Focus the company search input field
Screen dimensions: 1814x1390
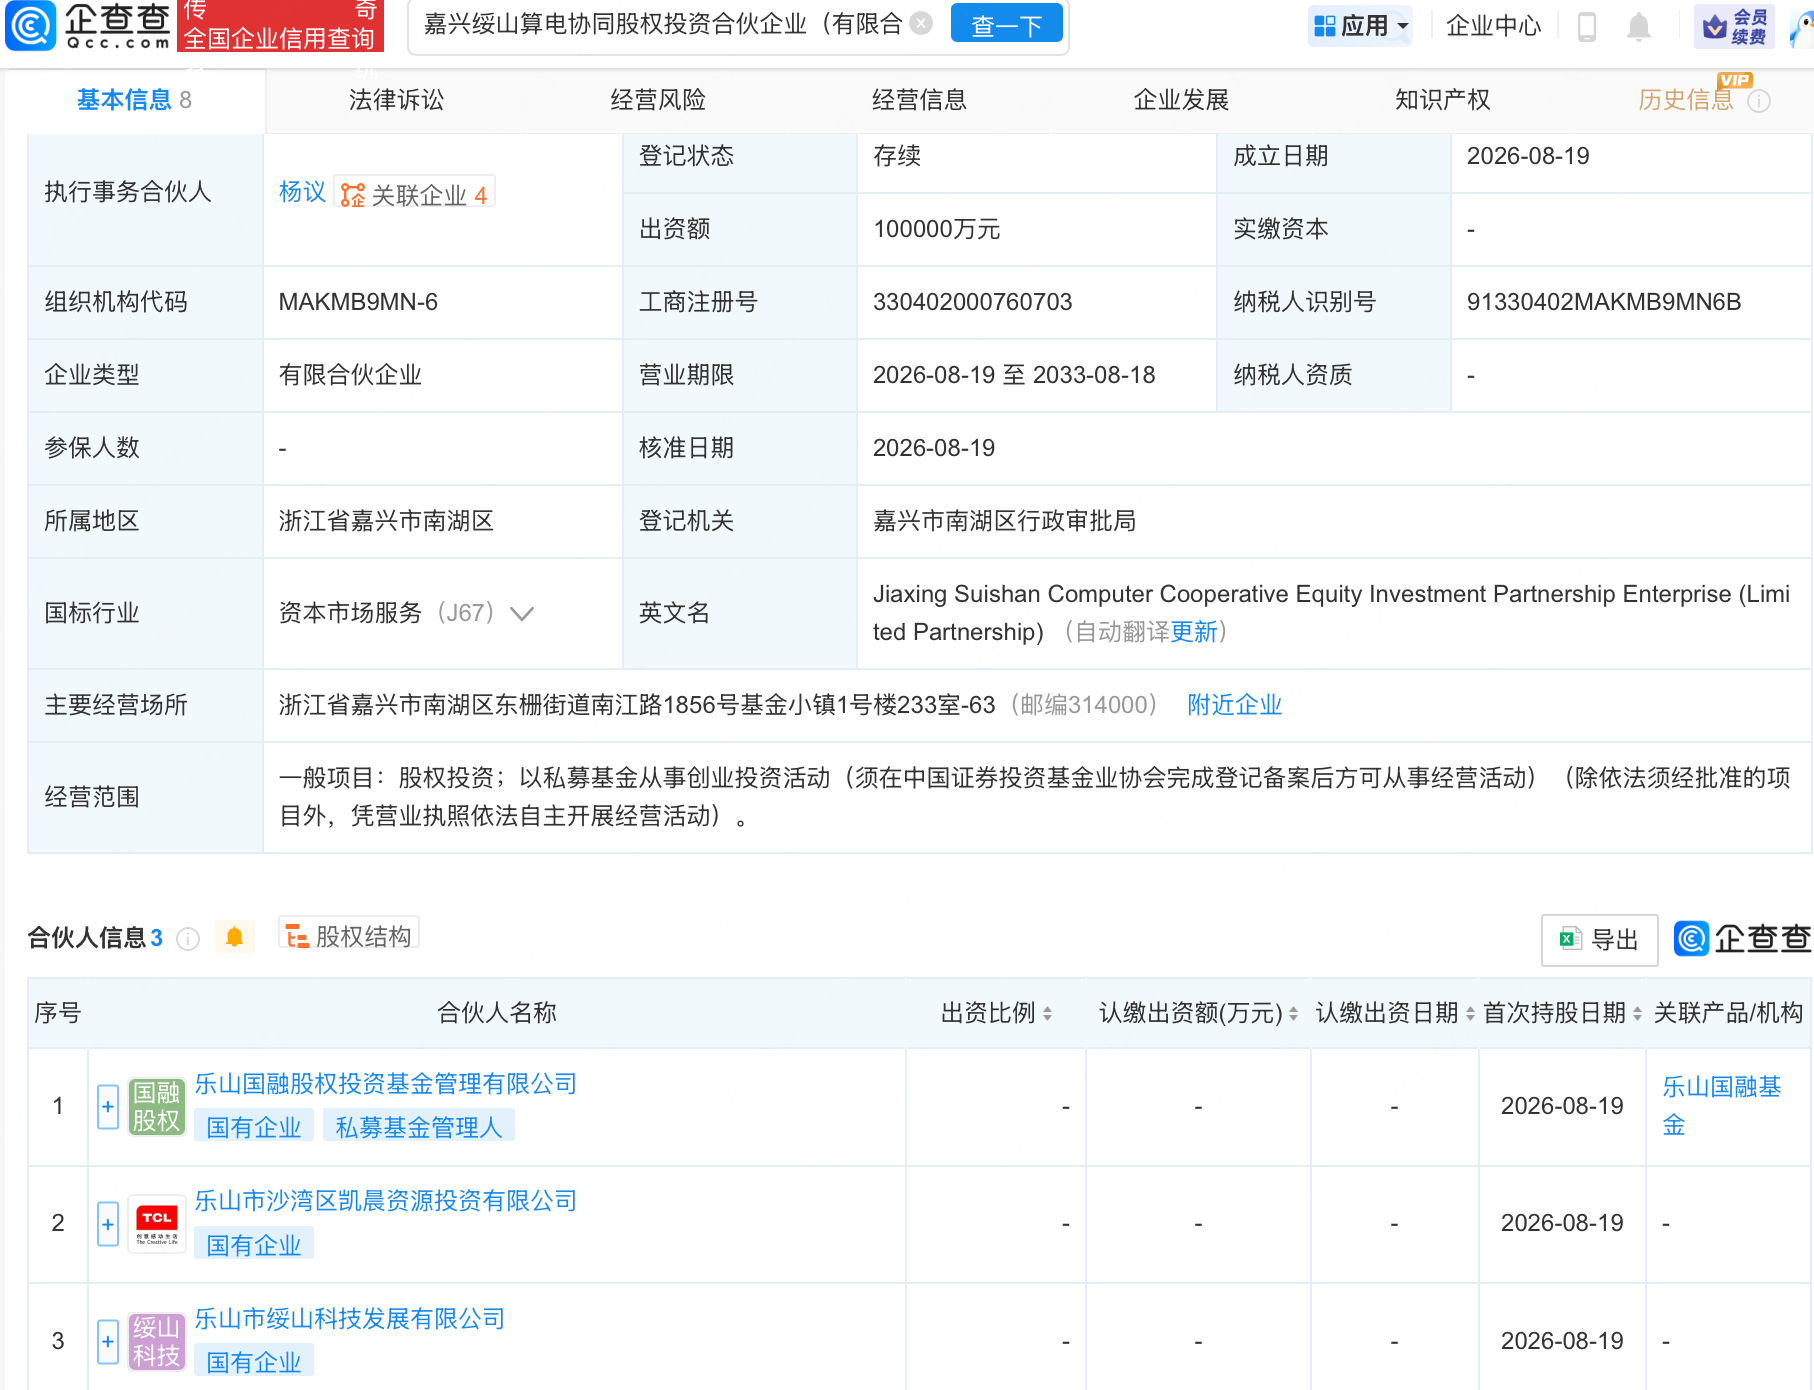click(x=662, y=24)
